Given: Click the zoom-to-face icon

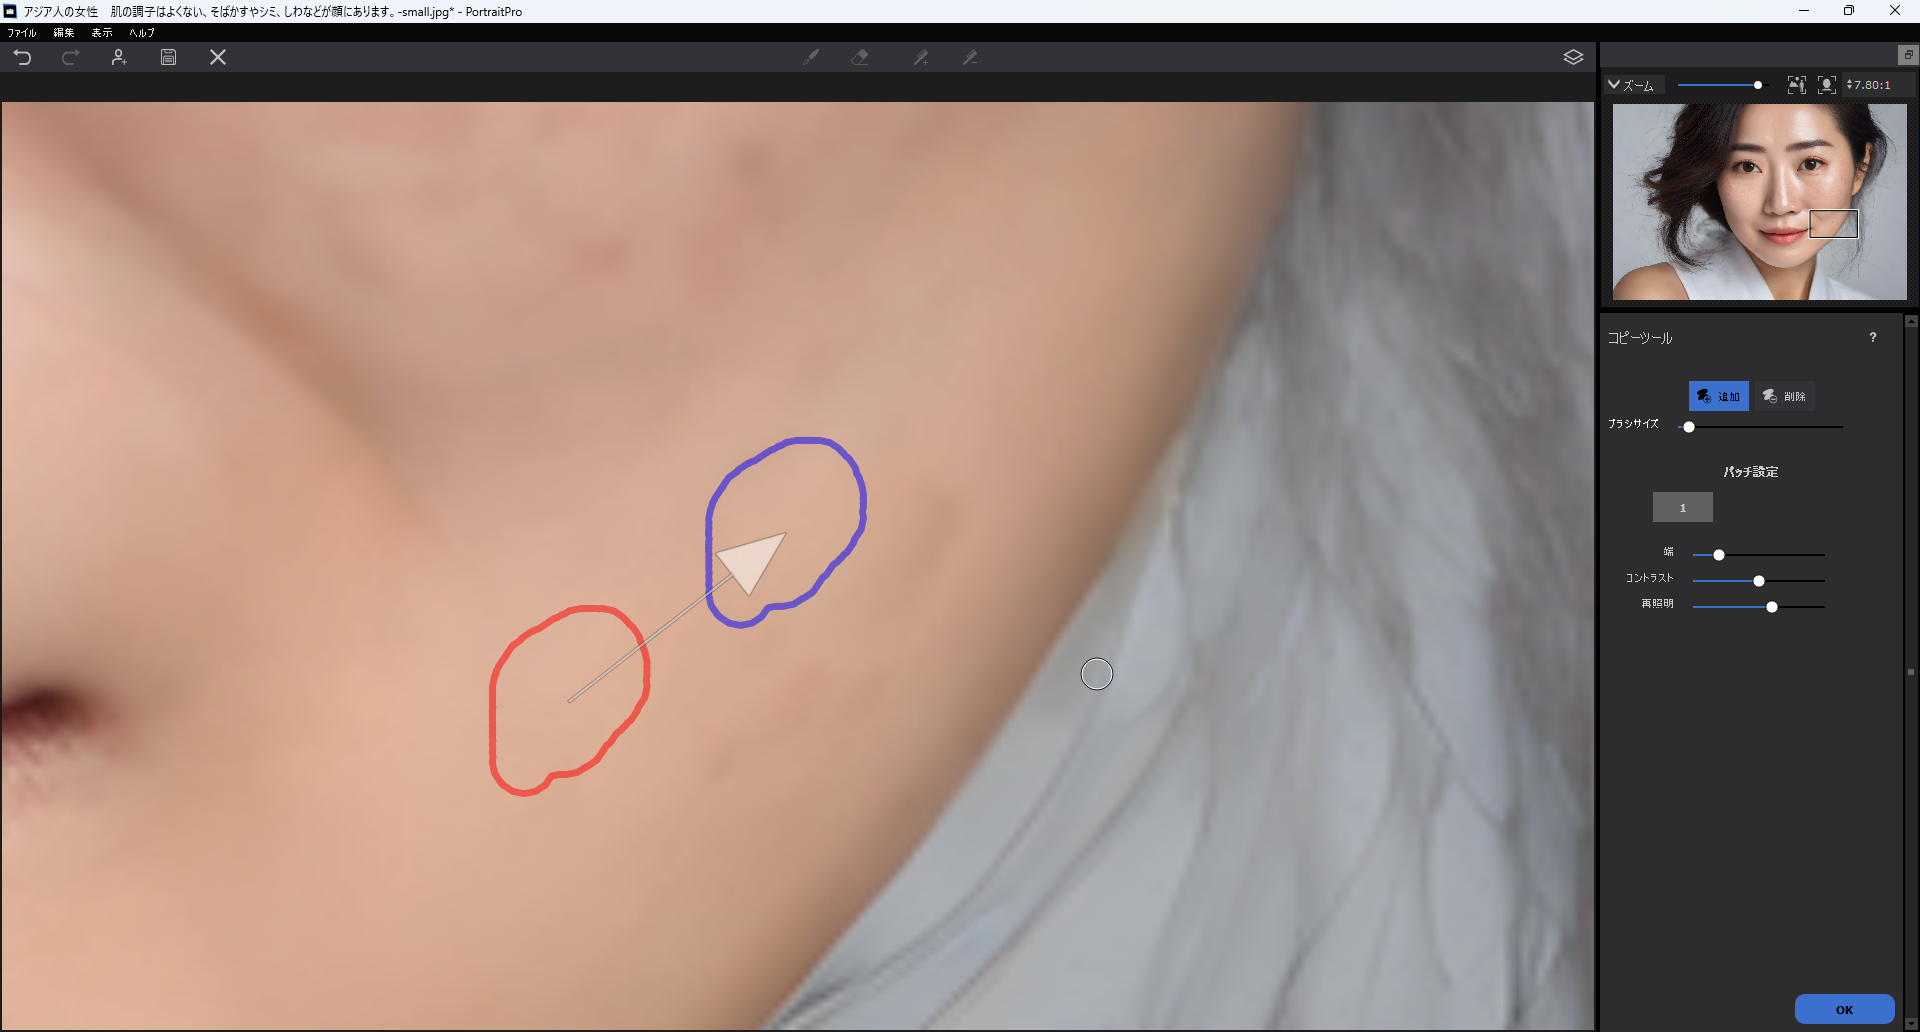Looking at the screenshot, I should point(1826,85).
